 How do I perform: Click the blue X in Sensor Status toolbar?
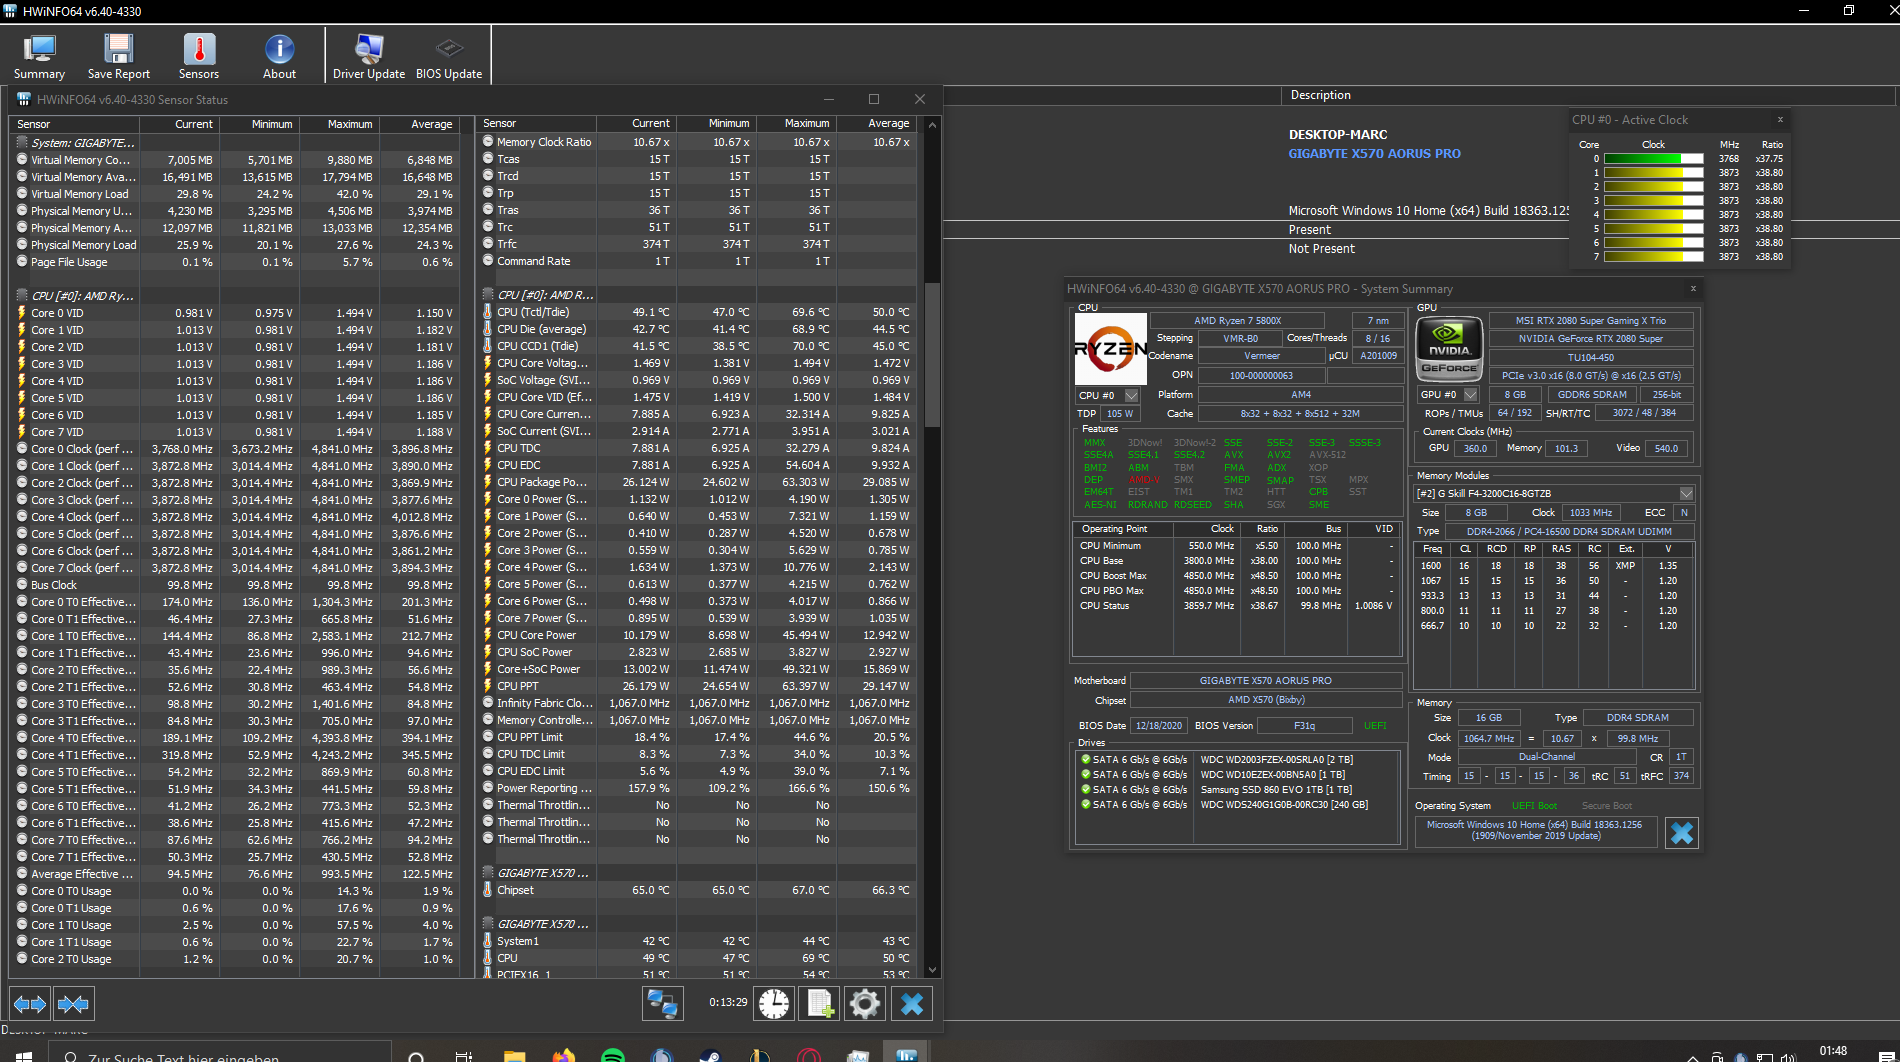pyautogui.click(x=912, y=1003)
